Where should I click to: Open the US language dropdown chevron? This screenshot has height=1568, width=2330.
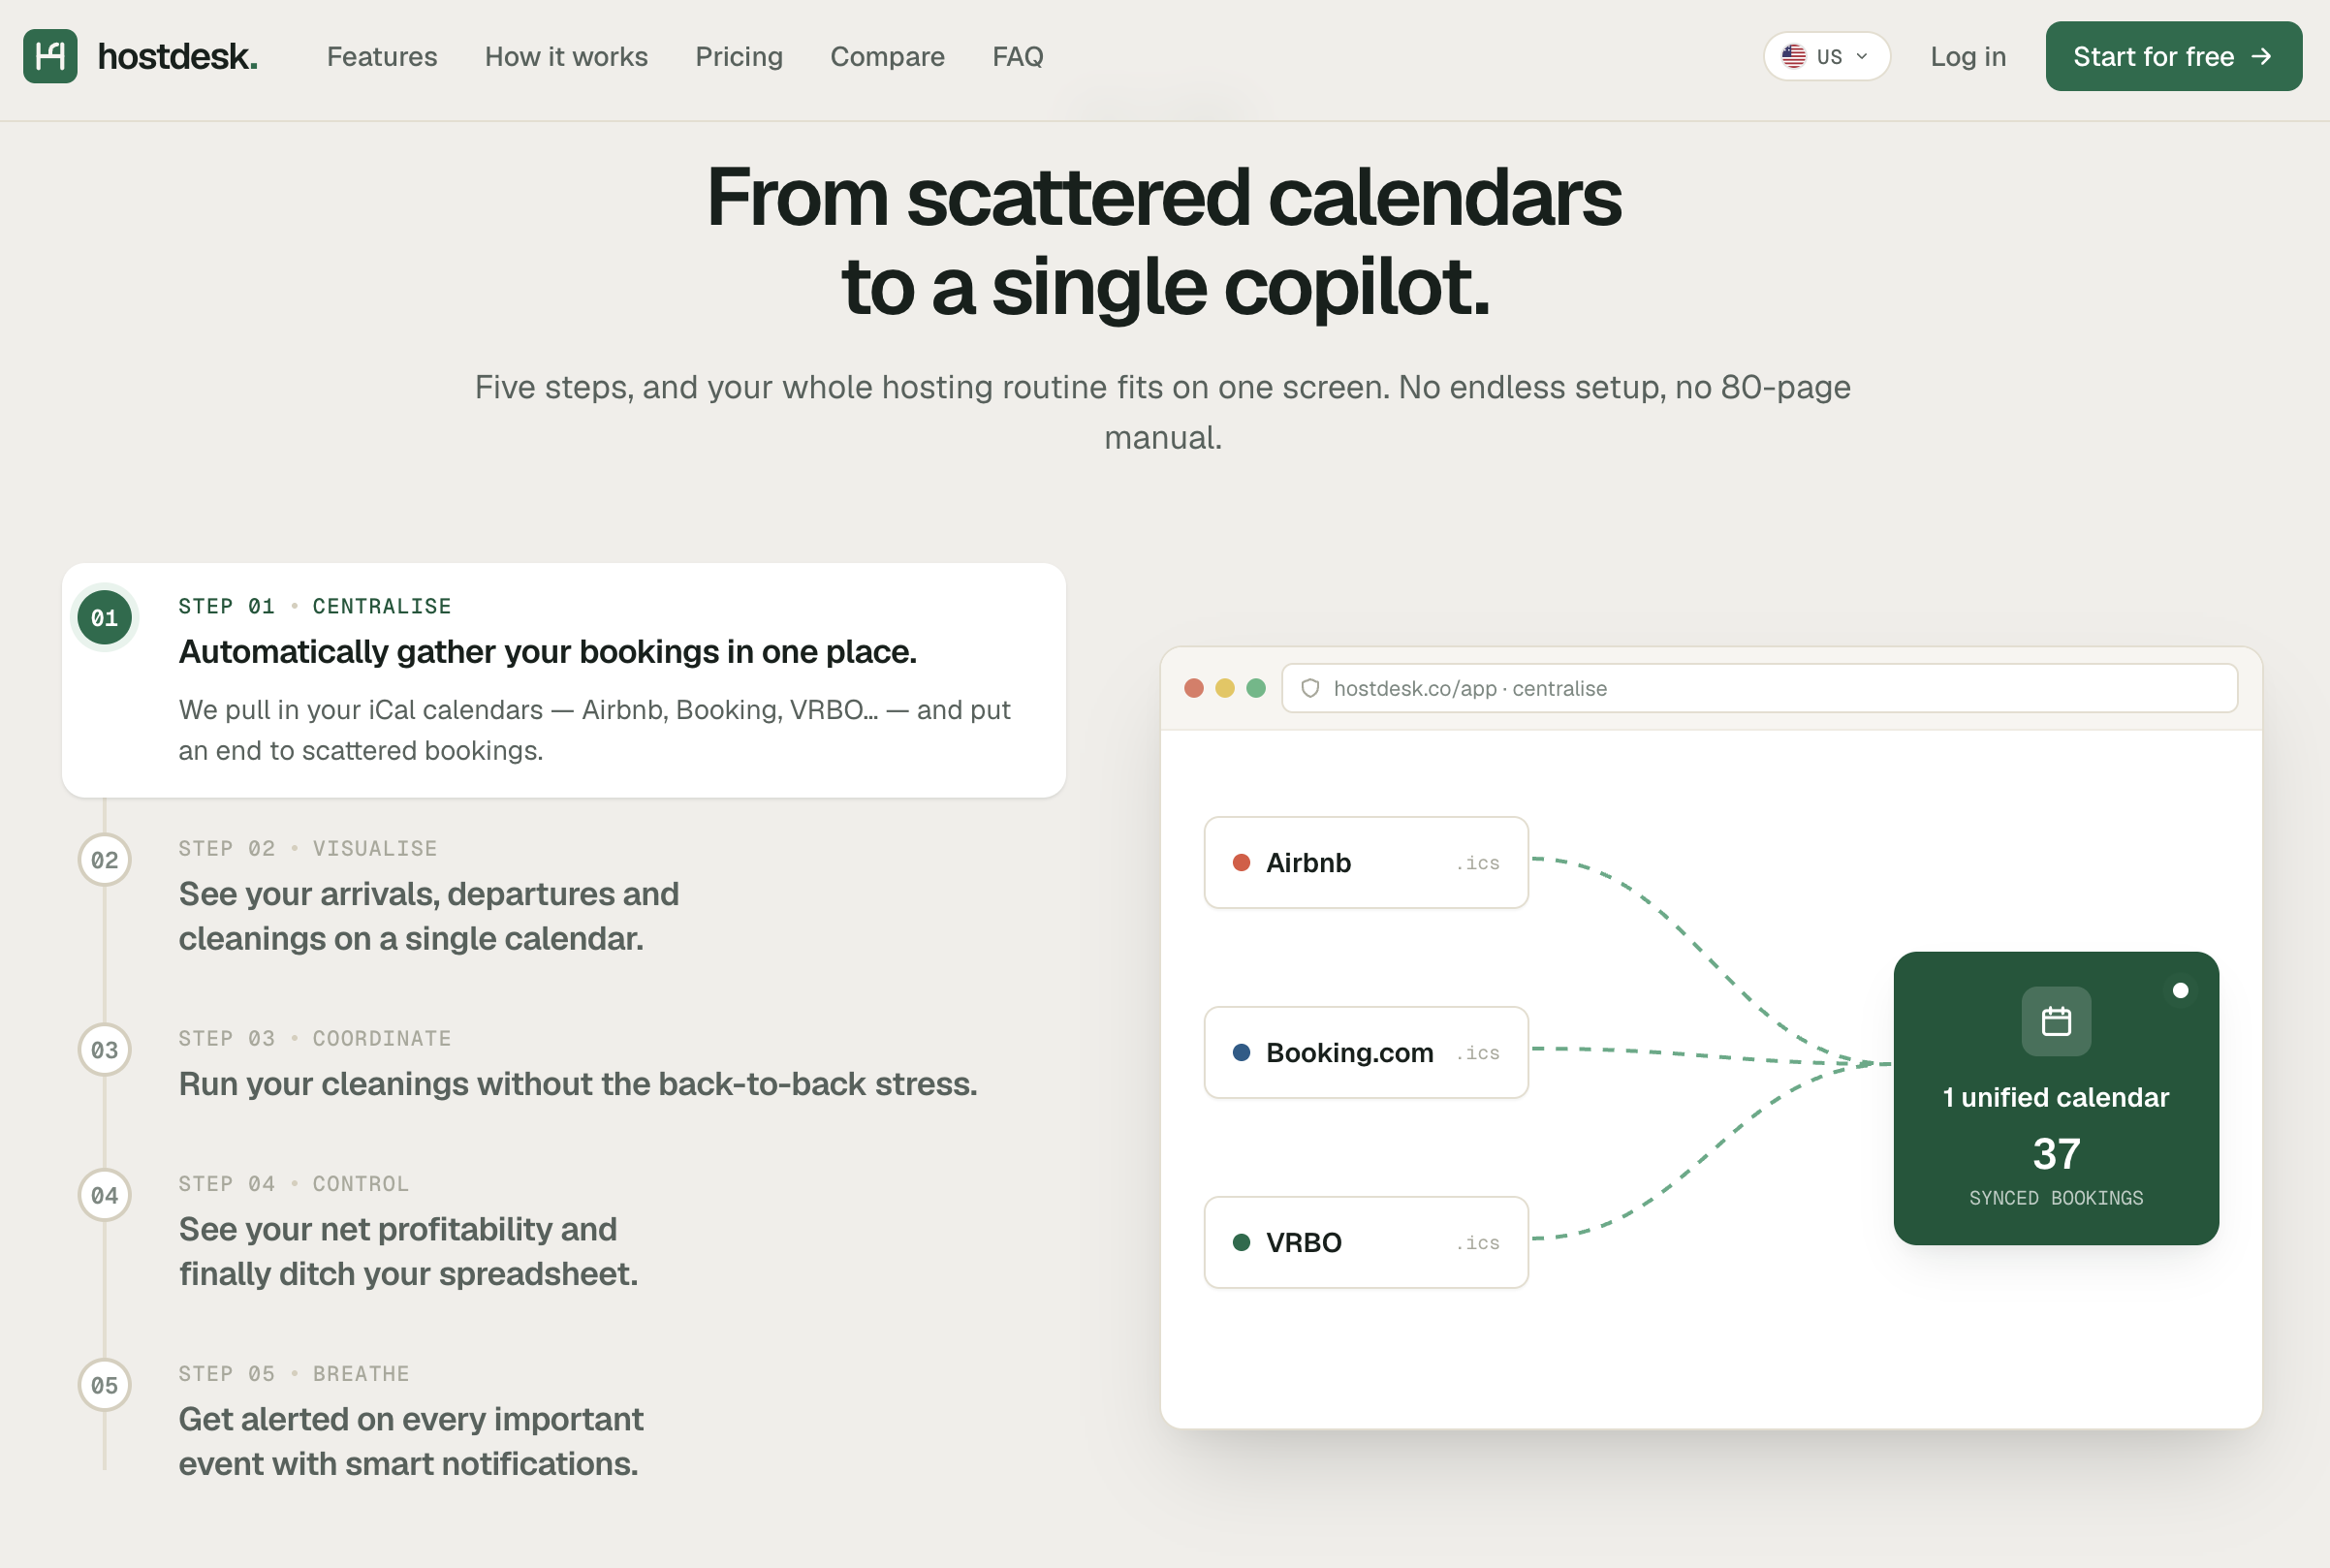click(1862, 56)
